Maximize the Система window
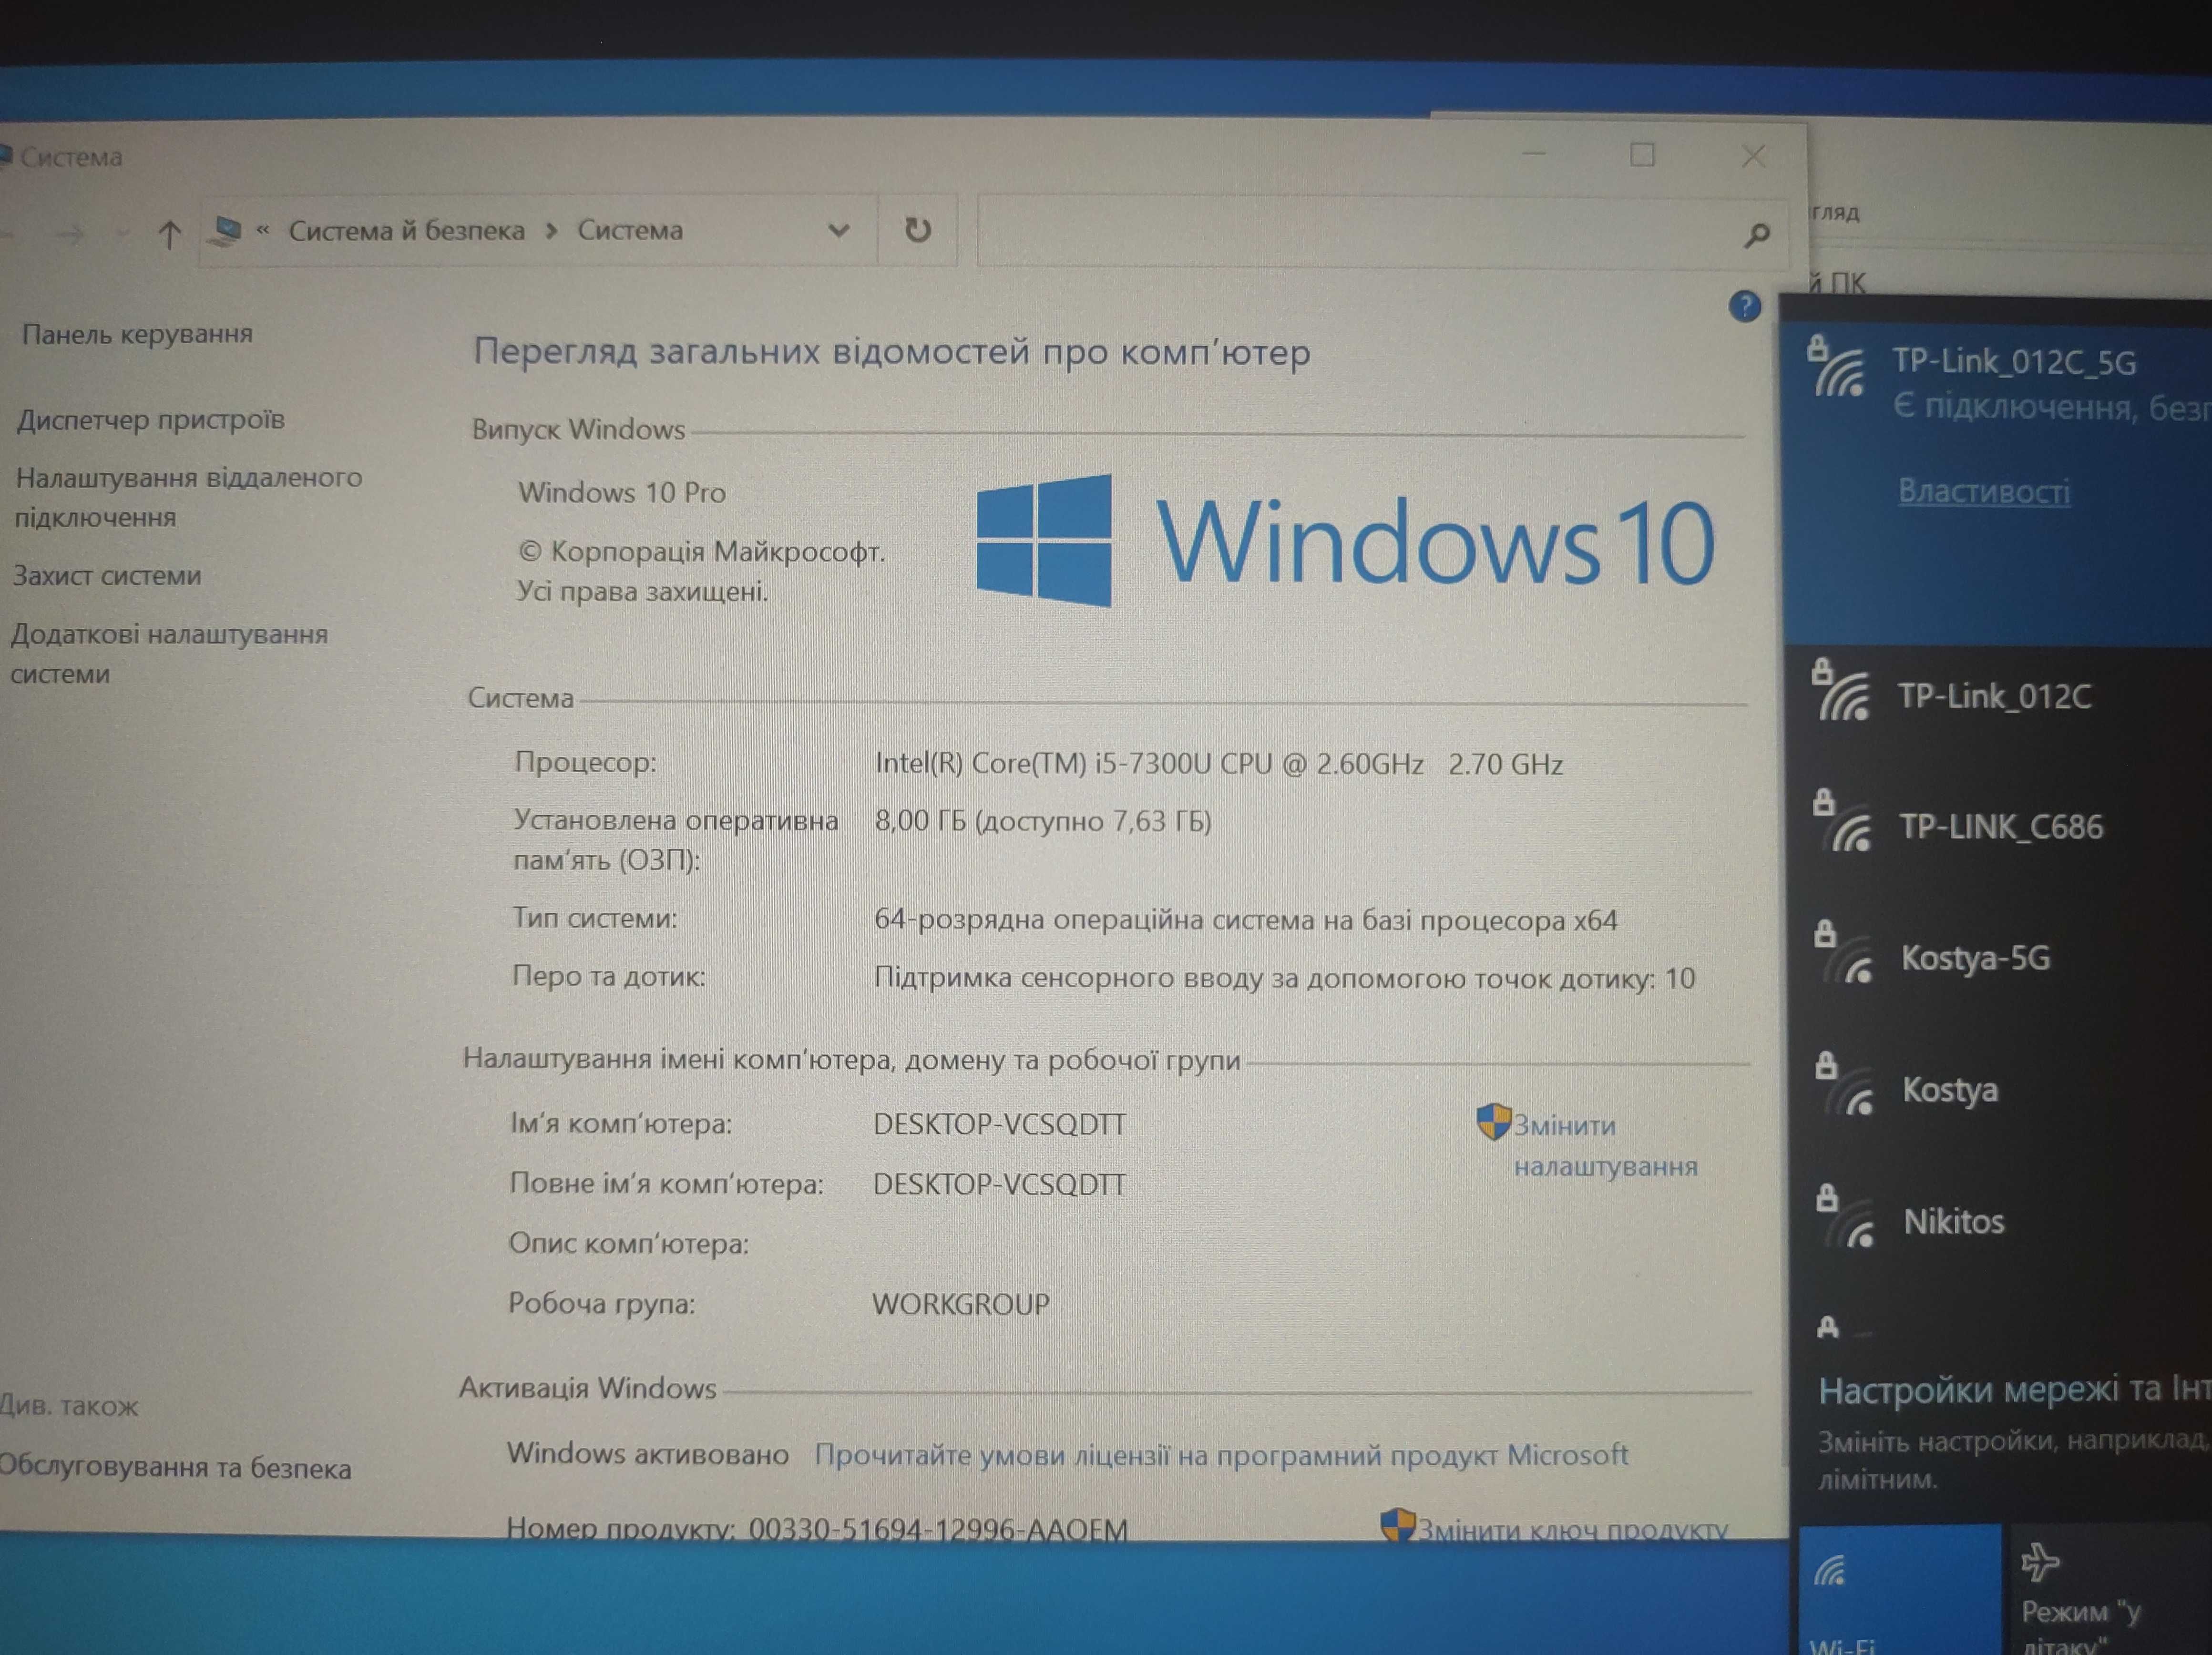Viewport: 2212px width, 1655px height. pos(1642,154)
